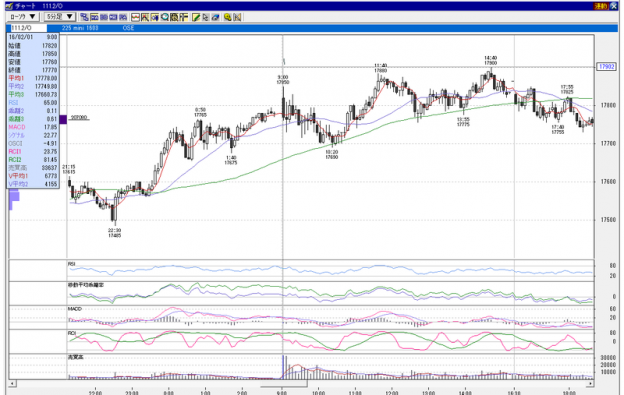Click the pencil drawing tool icon
Image resolution: width=624 pixels, height=395 pixels.
196,17
